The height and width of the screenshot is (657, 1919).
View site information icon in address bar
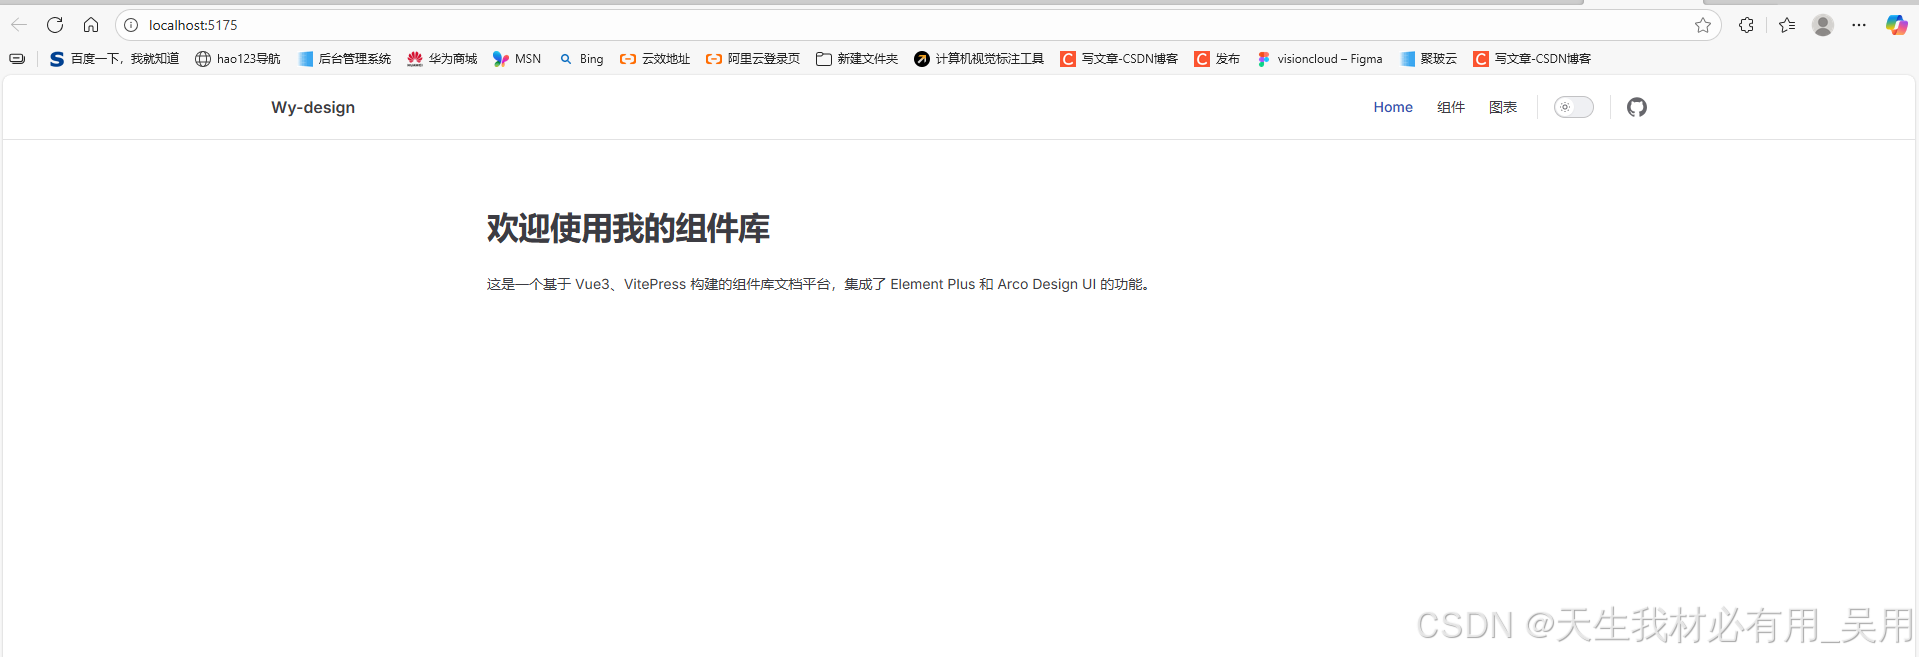coord(131,25)
